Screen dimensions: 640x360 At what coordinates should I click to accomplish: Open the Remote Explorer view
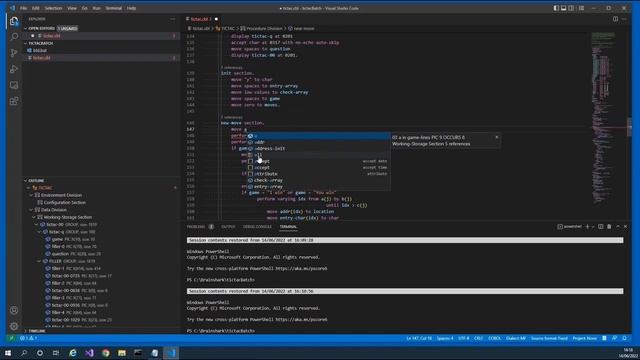[x=14, y=85]
